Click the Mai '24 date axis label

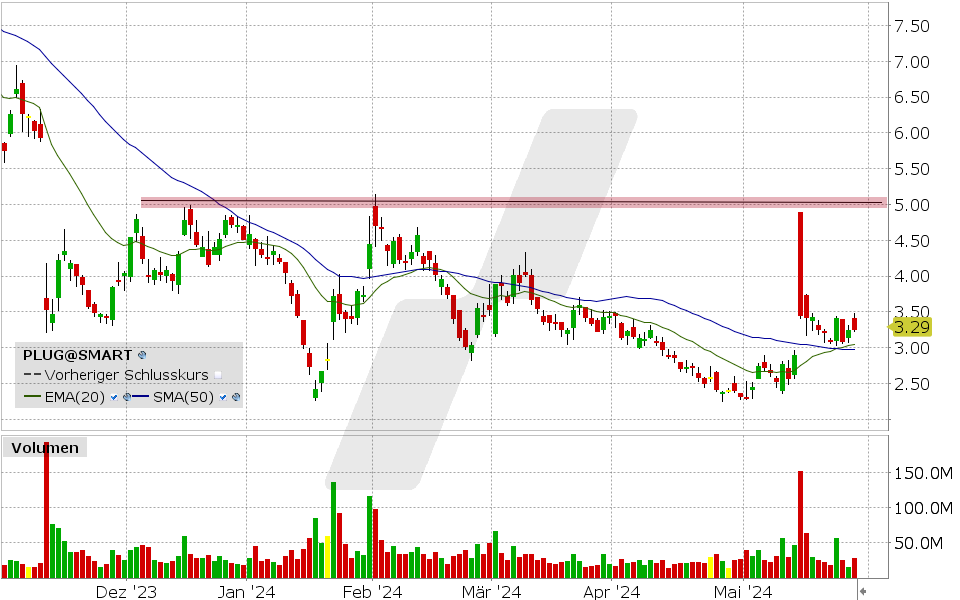pyautogui.click(x=743, y=591)
